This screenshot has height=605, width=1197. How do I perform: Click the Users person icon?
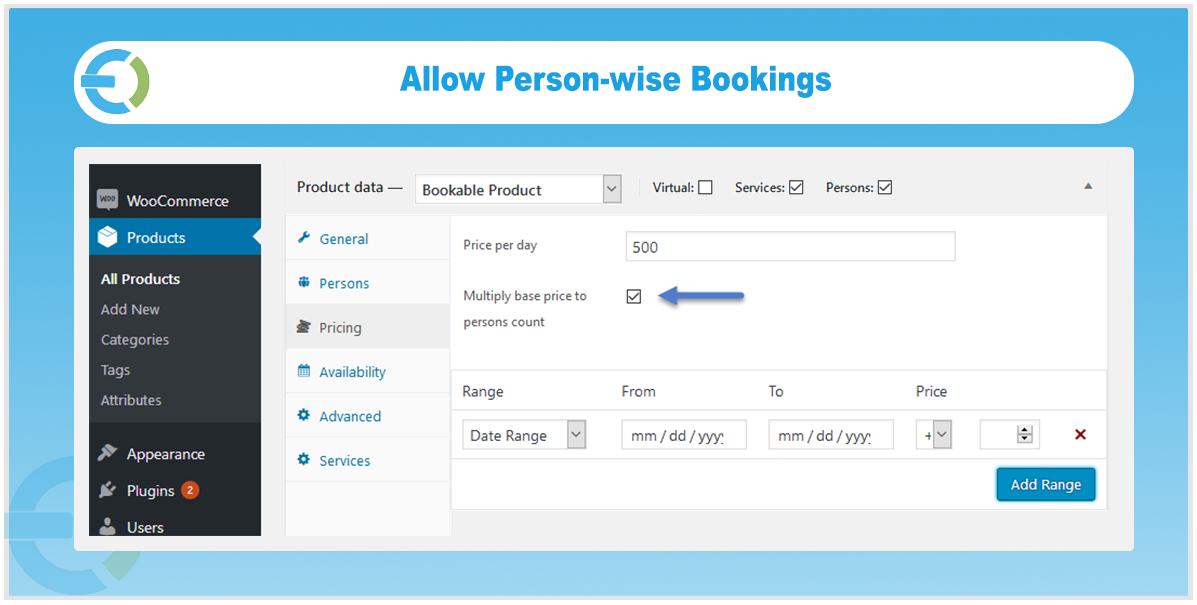tap(108, 527)
